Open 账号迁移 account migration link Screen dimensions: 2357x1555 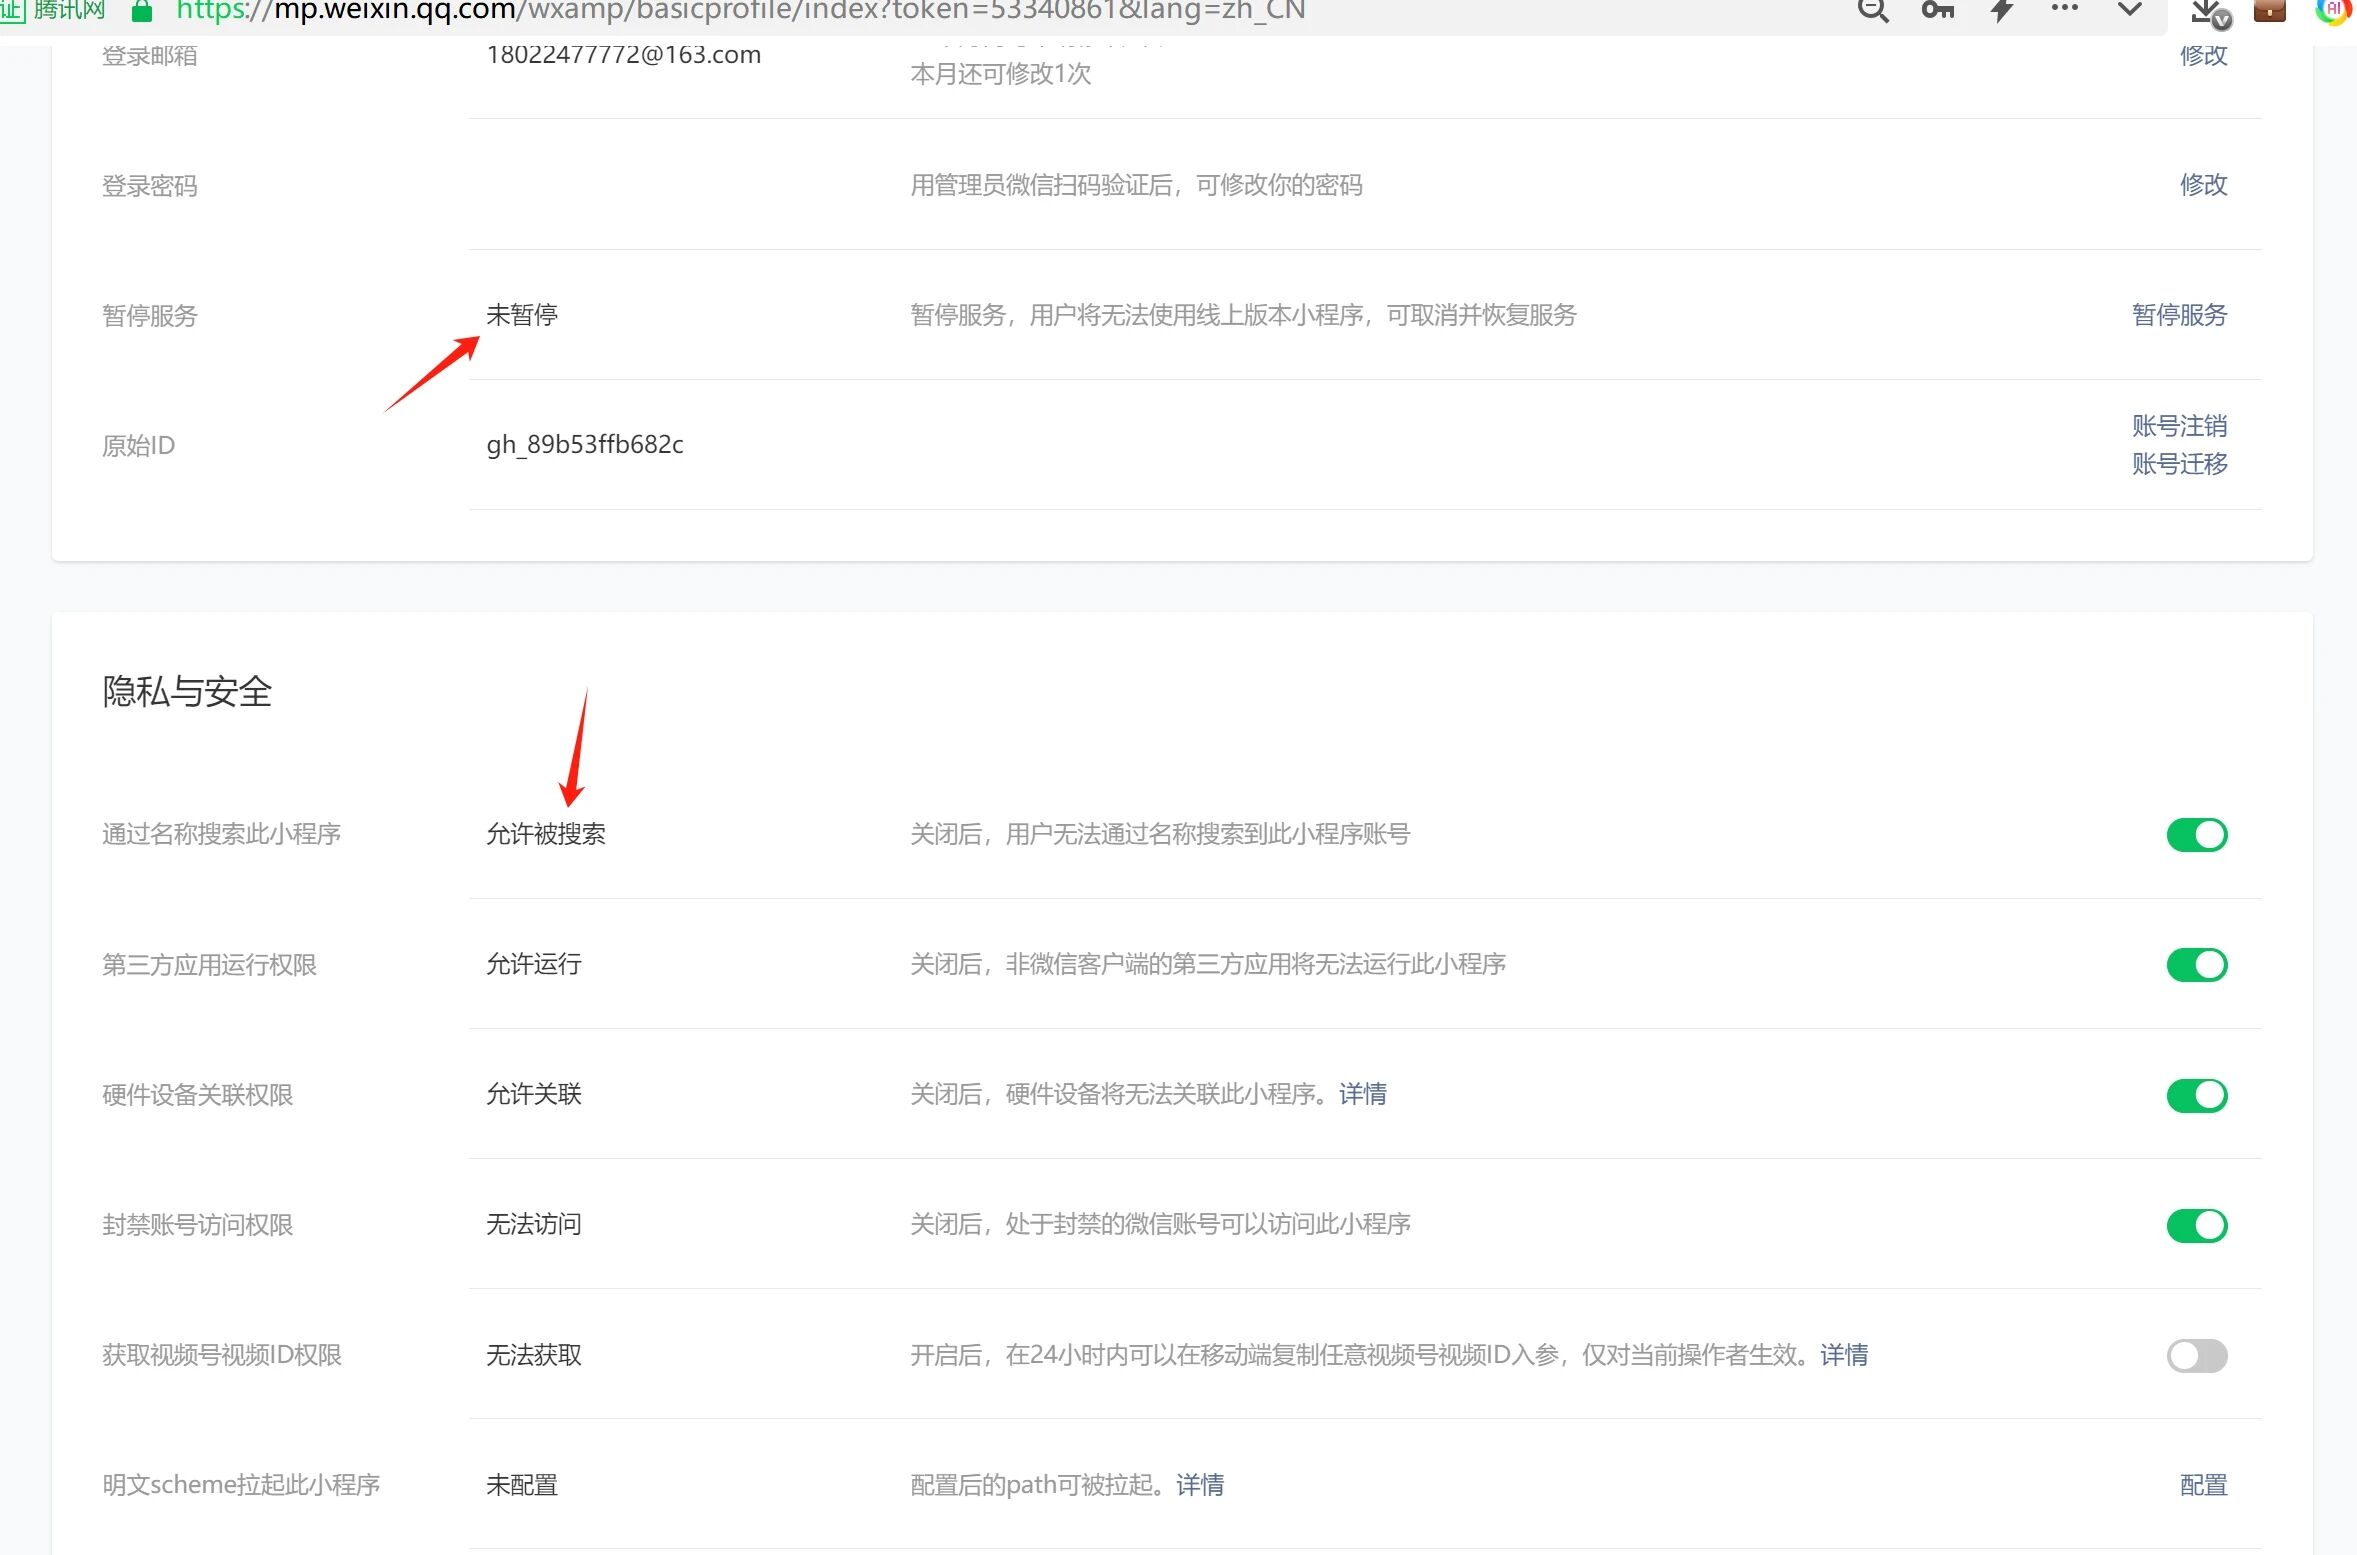[x=2179, y=464]
